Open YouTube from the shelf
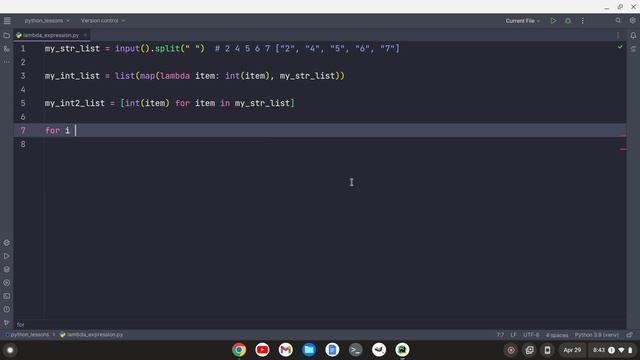 click(x=262, y=350)
